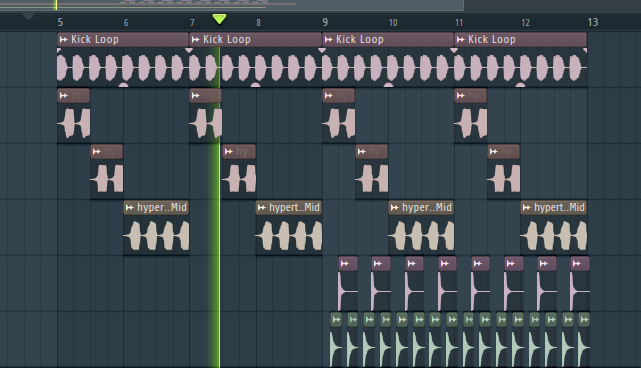Select the Kick Loop waveform starting at bar 5
641x368 pixels.
point(123,67)
